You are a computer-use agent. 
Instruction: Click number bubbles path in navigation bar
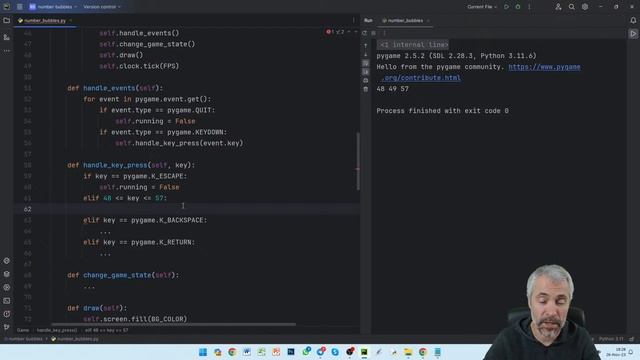[x=25, y=339]
